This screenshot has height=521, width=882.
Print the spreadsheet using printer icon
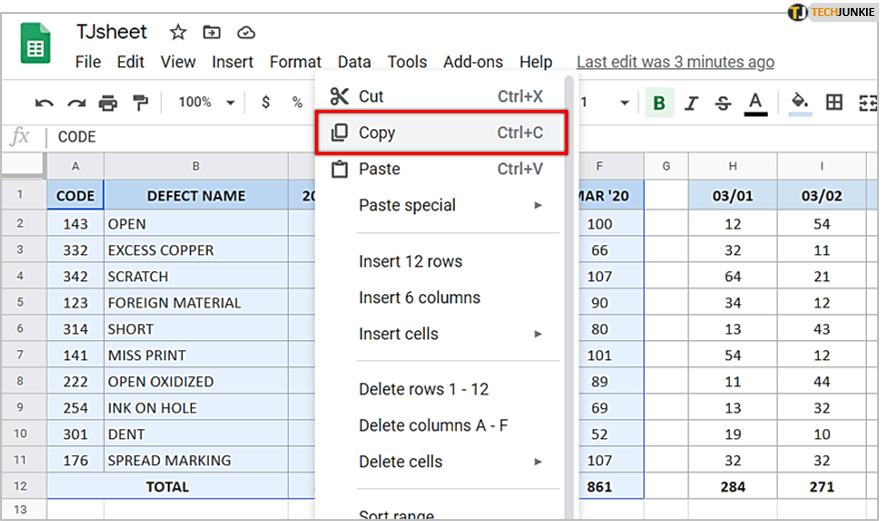coord(108,102)
